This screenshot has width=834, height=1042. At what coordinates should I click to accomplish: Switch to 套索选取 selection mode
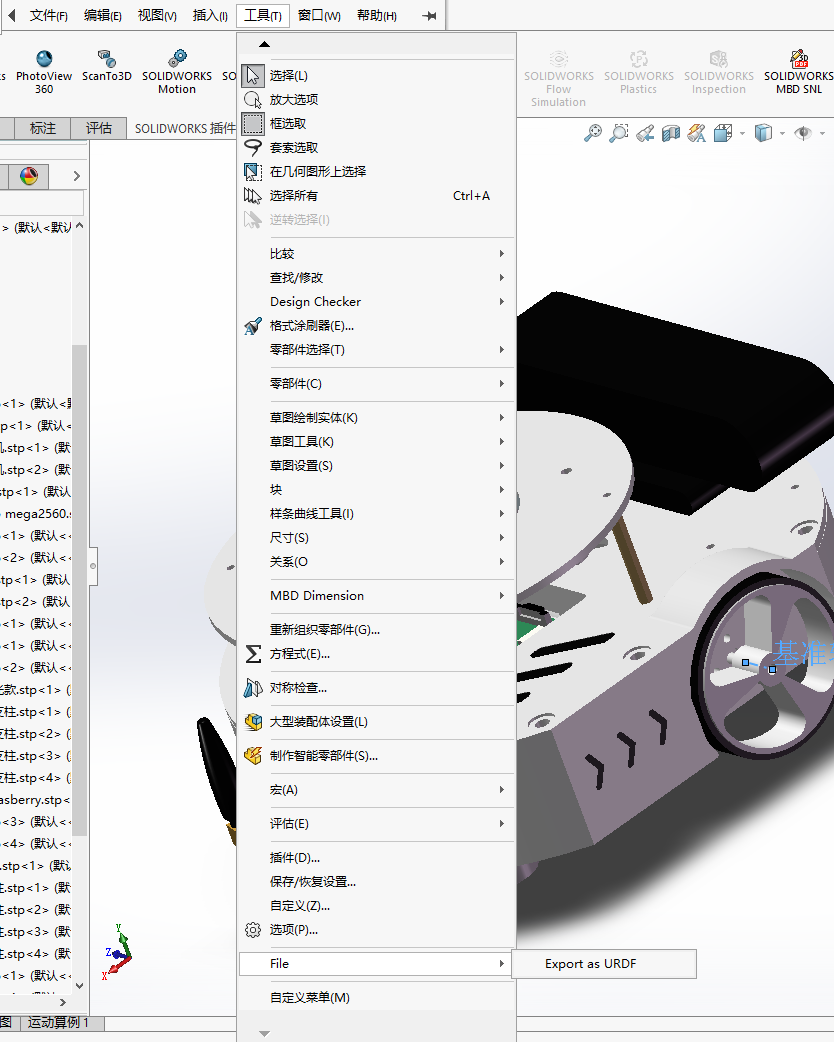(x=292, y=146)
